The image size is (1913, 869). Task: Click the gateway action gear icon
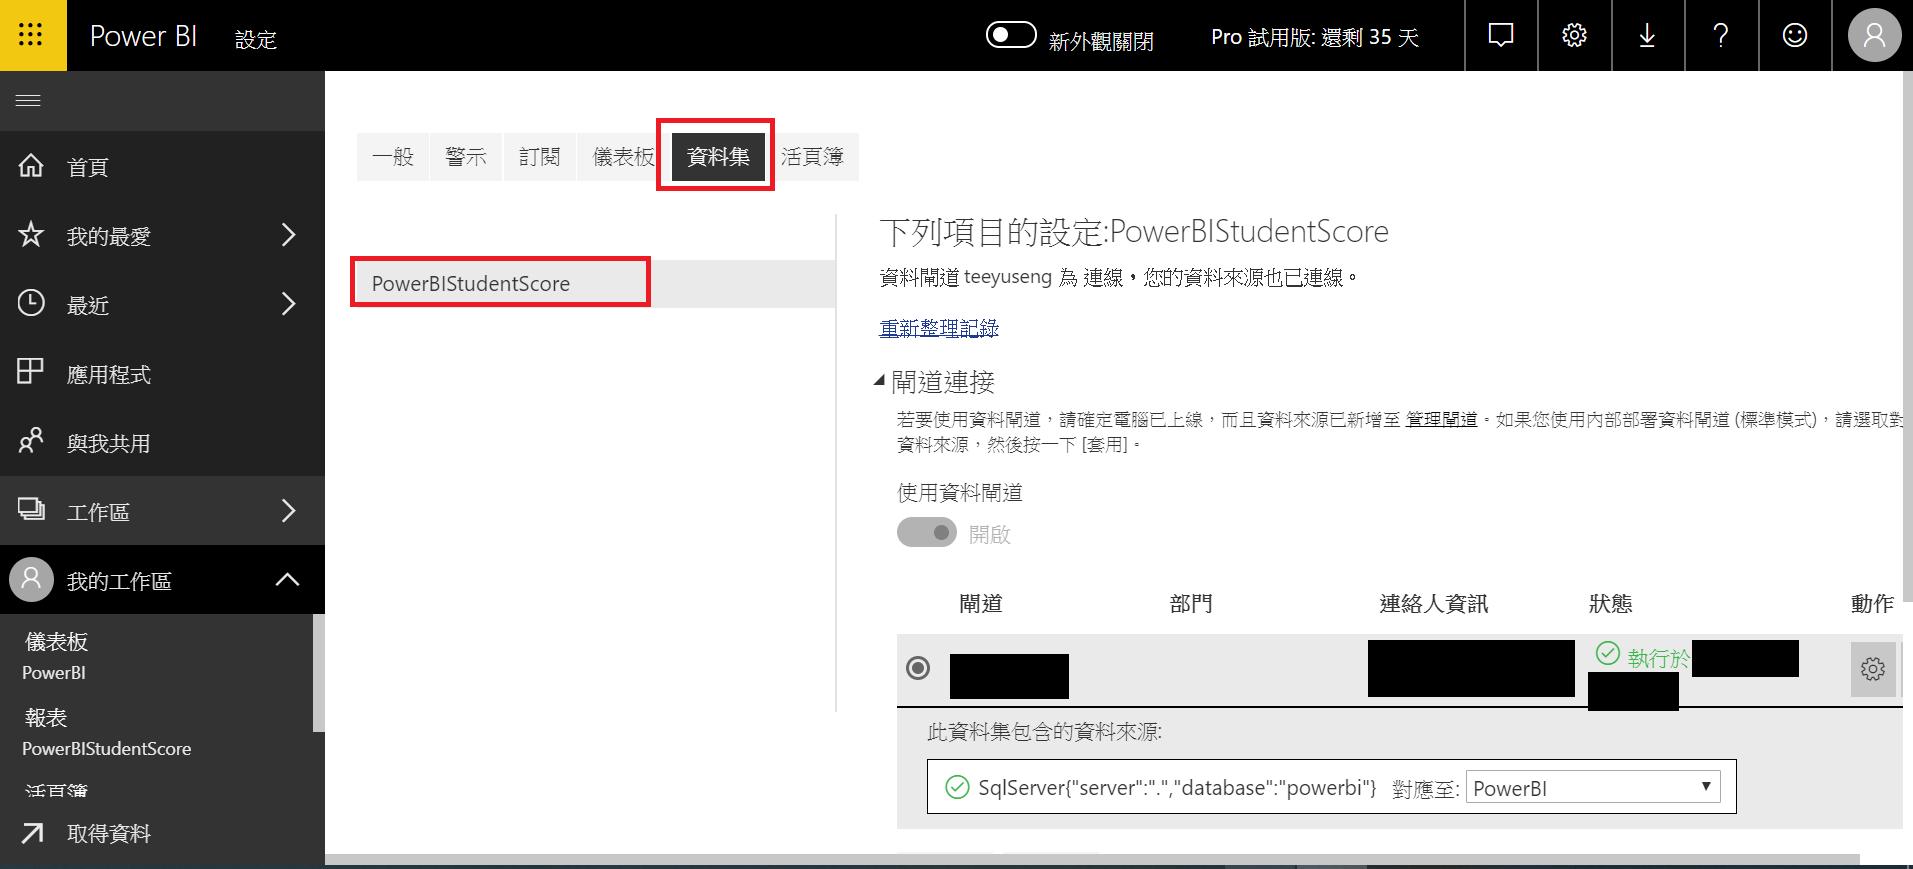coord(1873,669)
